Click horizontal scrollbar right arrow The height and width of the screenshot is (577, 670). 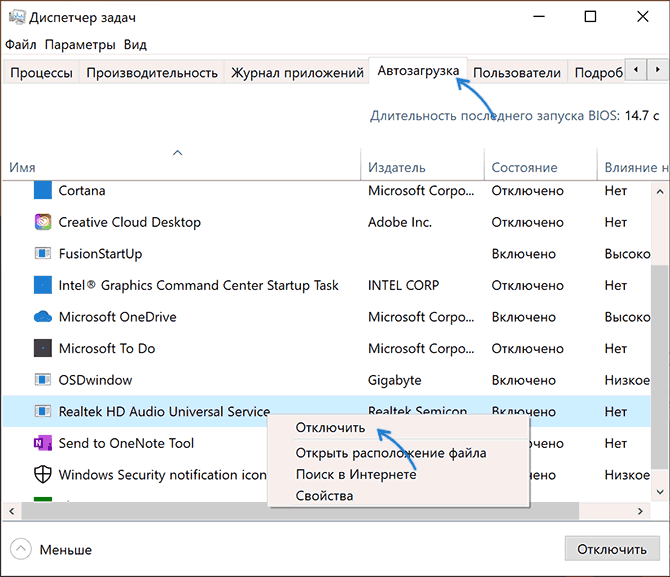pyautogui.click(x=640, y=511)
